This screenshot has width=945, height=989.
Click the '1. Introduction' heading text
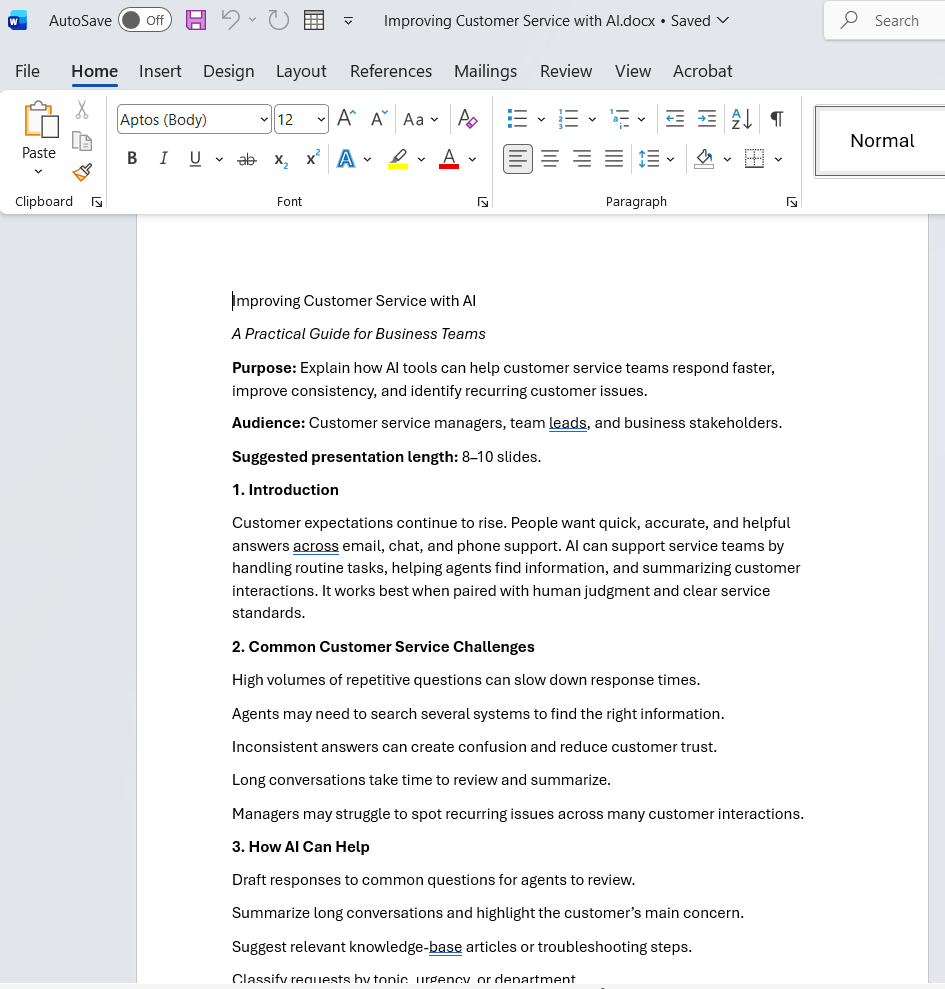[x=285, y=490]
